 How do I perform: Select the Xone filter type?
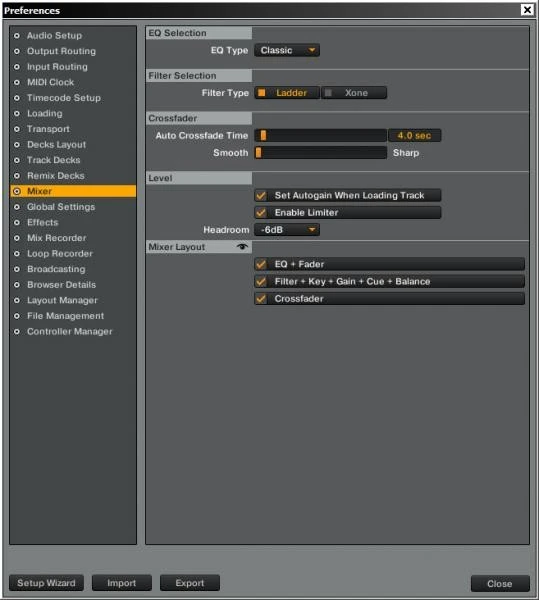(354, 93)
